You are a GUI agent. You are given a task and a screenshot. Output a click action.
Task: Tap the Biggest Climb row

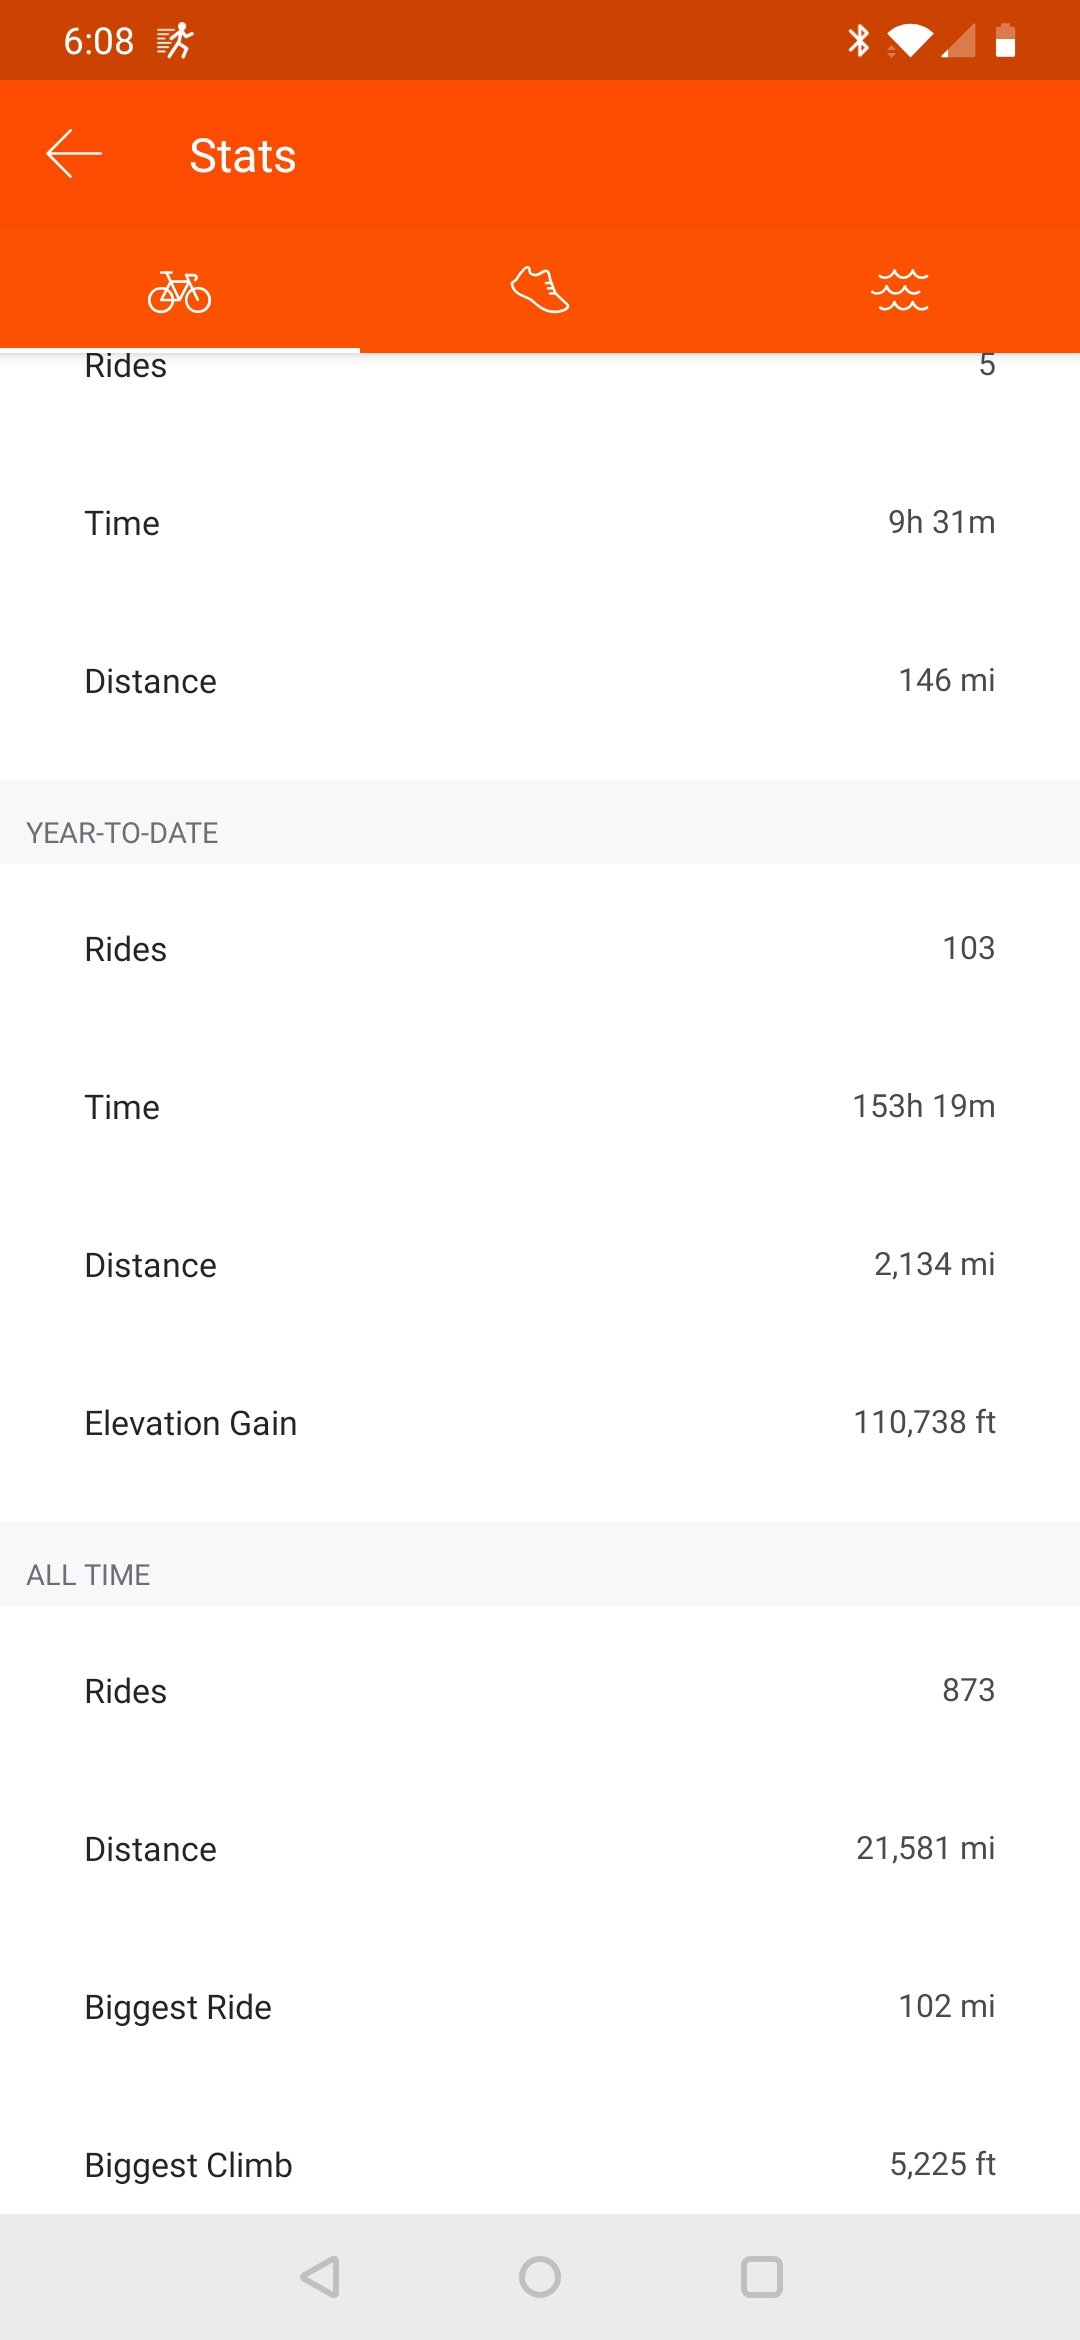(540, 2164)
